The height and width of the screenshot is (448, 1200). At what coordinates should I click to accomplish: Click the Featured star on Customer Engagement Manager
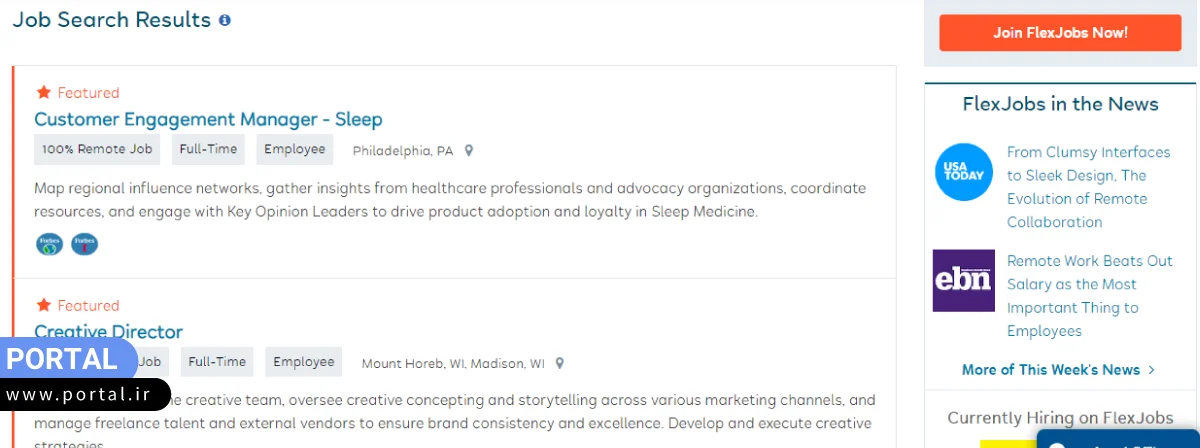pyautogui.click(x=43, y=92)
